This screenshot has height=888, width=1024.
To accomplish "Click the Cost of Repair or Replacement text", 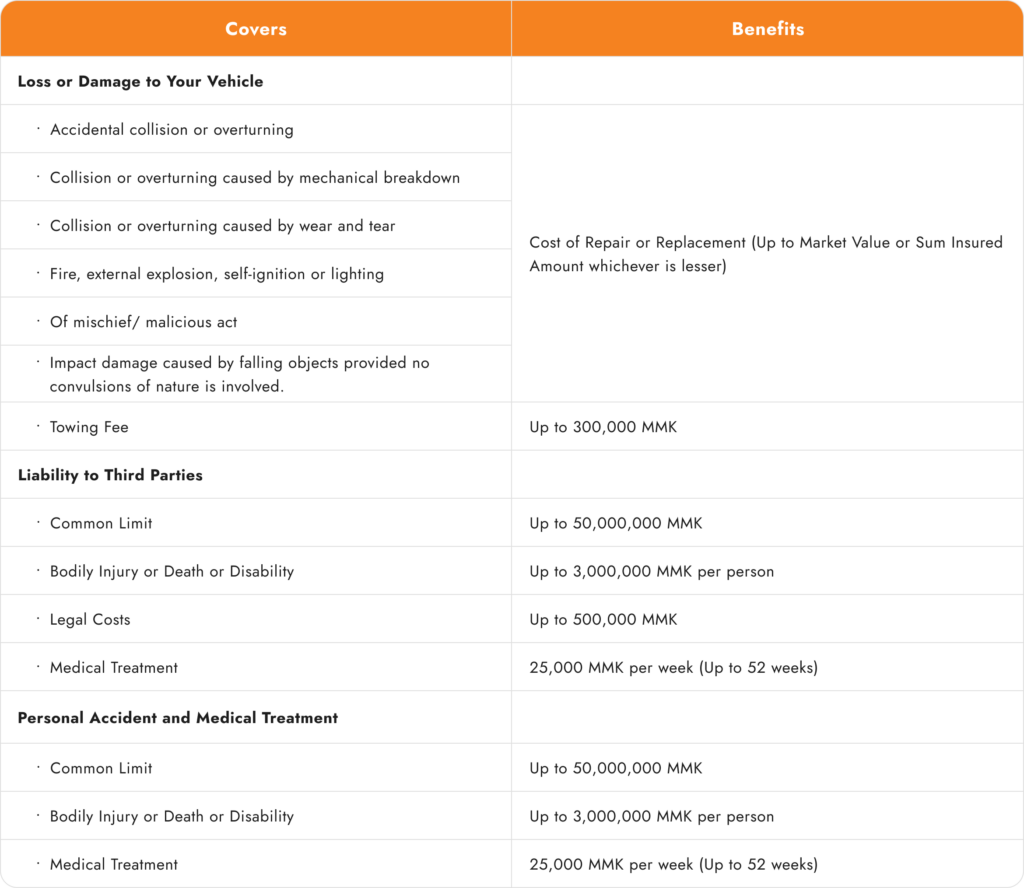I will click(x=766, y=254).
